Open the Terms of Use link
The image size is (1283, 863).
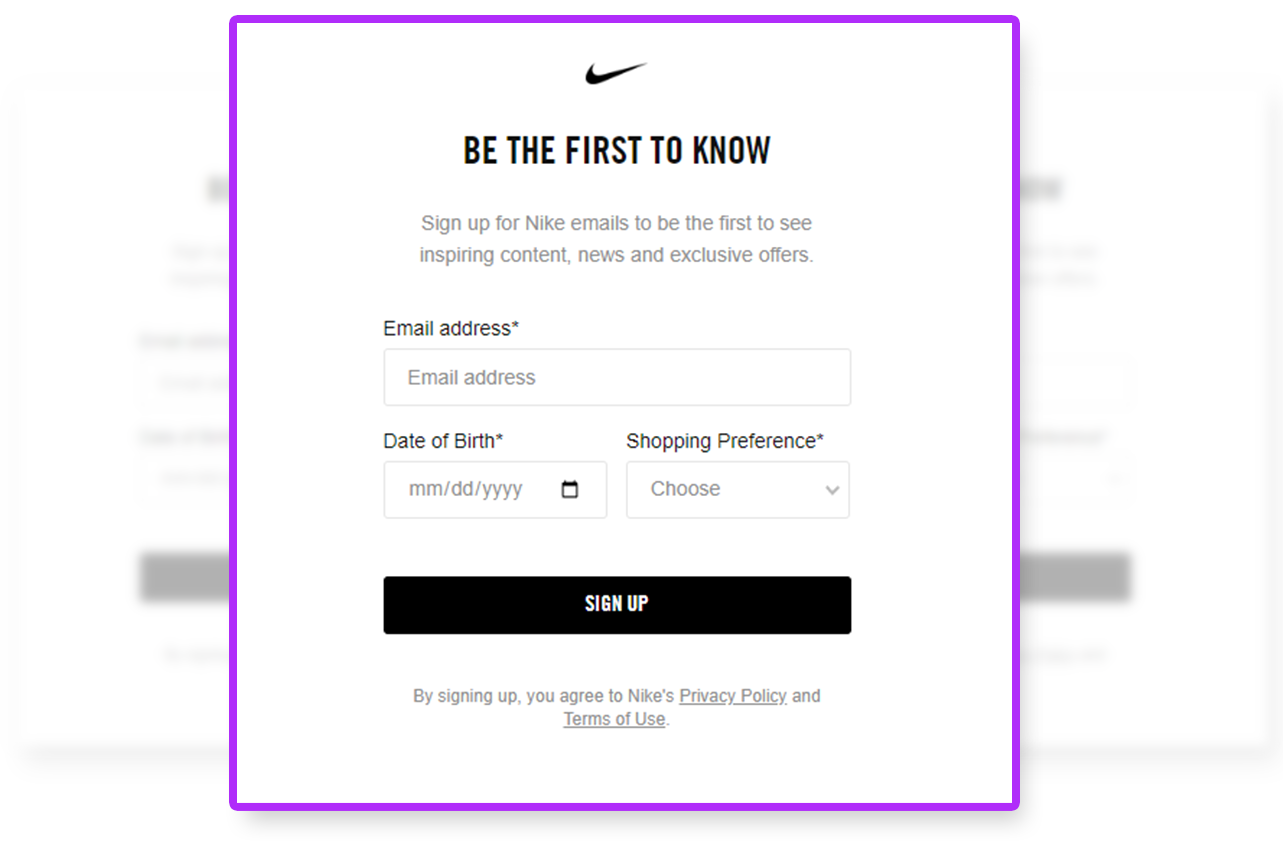pyautogui.click(x=614, y=719)
